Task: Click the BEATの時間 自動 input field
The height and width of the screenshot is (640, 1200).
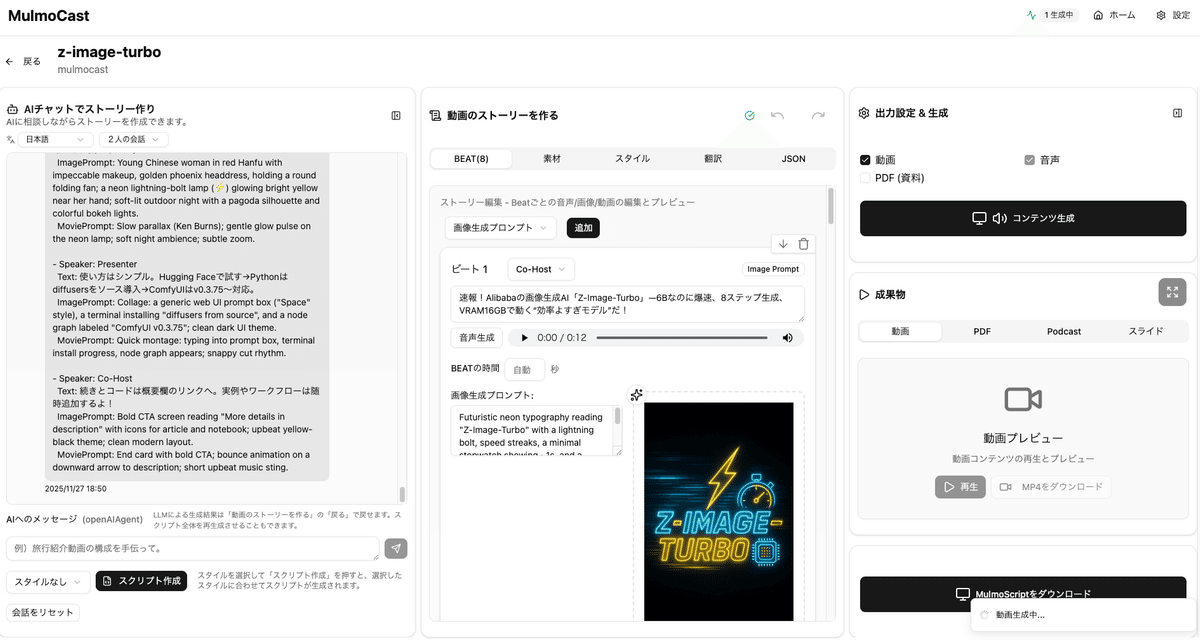Action: 525,369
